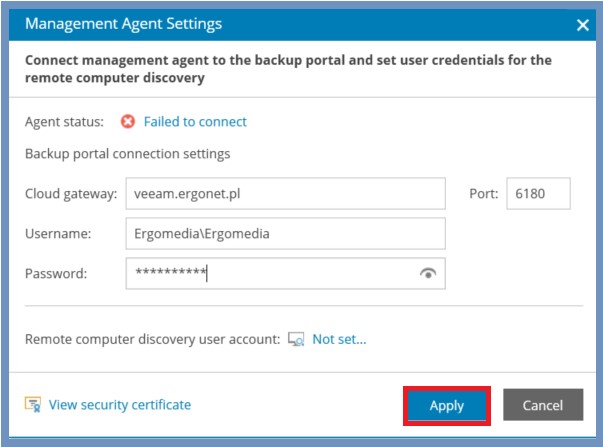The image size is (603, 447).
Task: Click the Agent status label
Action: (x=64, y=122)
